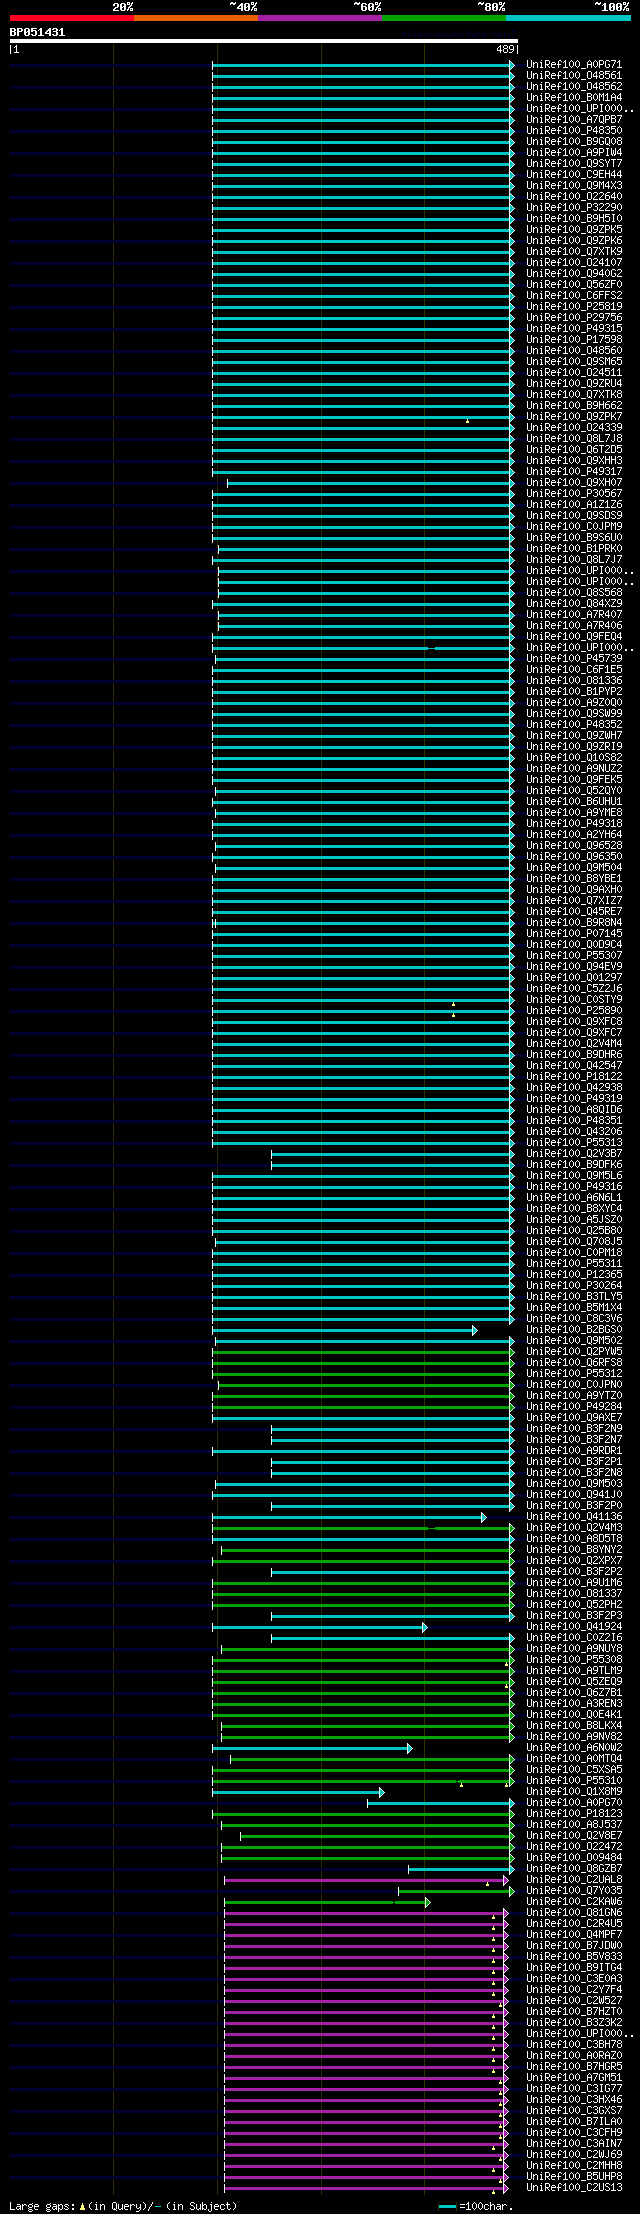Select the UniRef100_B3F2N9 label
The width and height of the screenshot is (640, 2214).
pos(574,1429)
